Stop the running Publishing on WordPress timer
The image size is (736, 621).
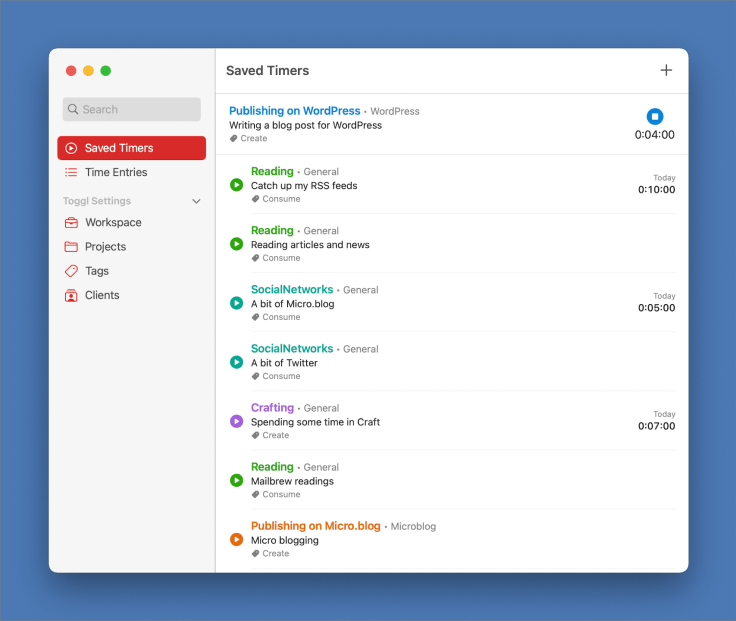pyautogui.click(x=655, y=116)
